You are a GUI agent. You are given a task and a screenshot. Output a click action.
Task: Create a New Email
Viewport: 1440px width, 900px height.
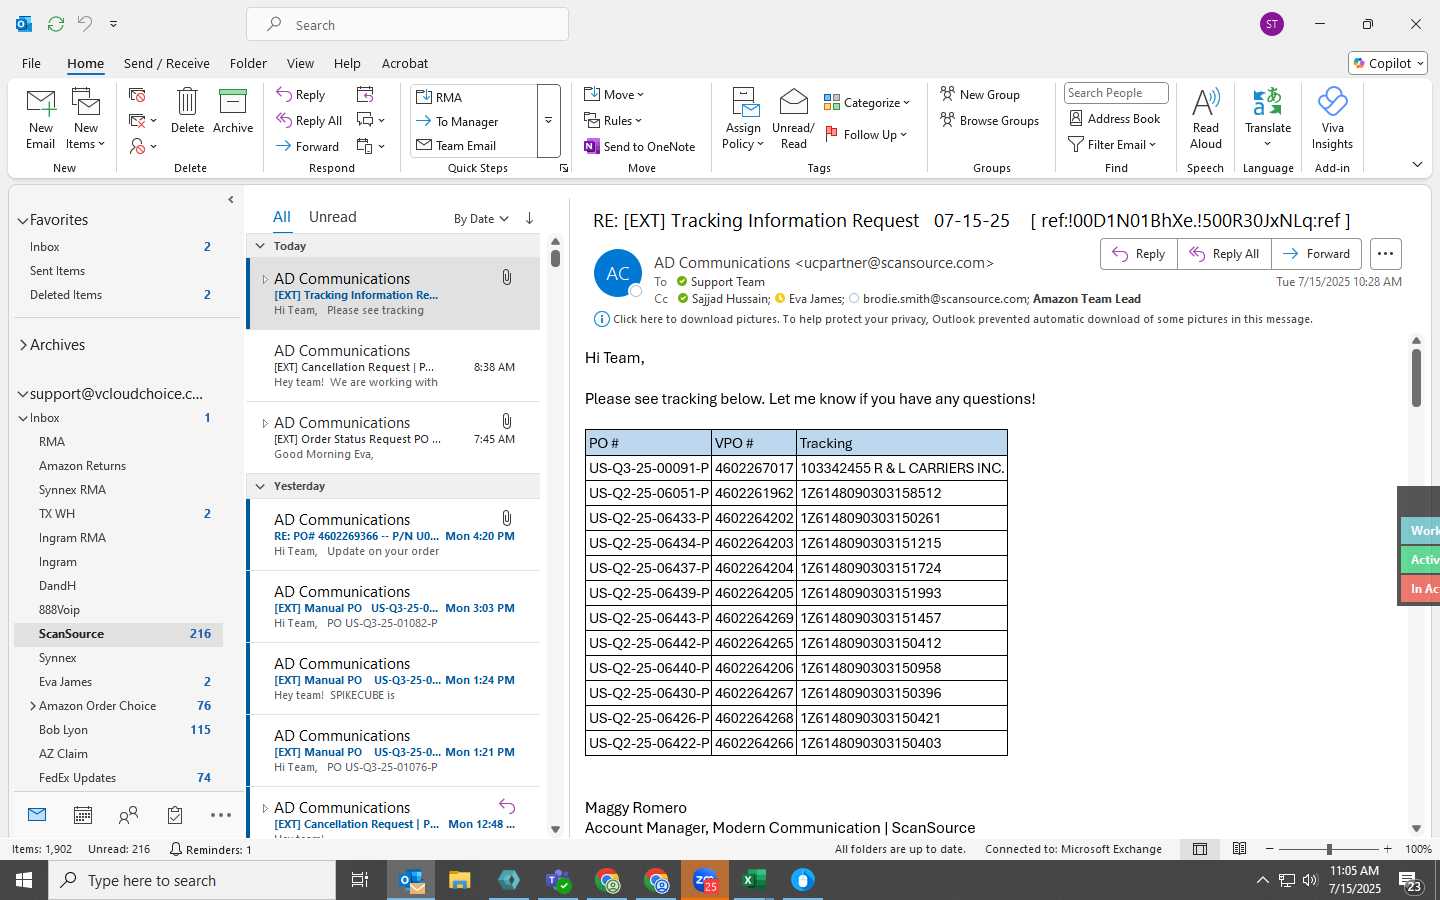coord(41,119)
